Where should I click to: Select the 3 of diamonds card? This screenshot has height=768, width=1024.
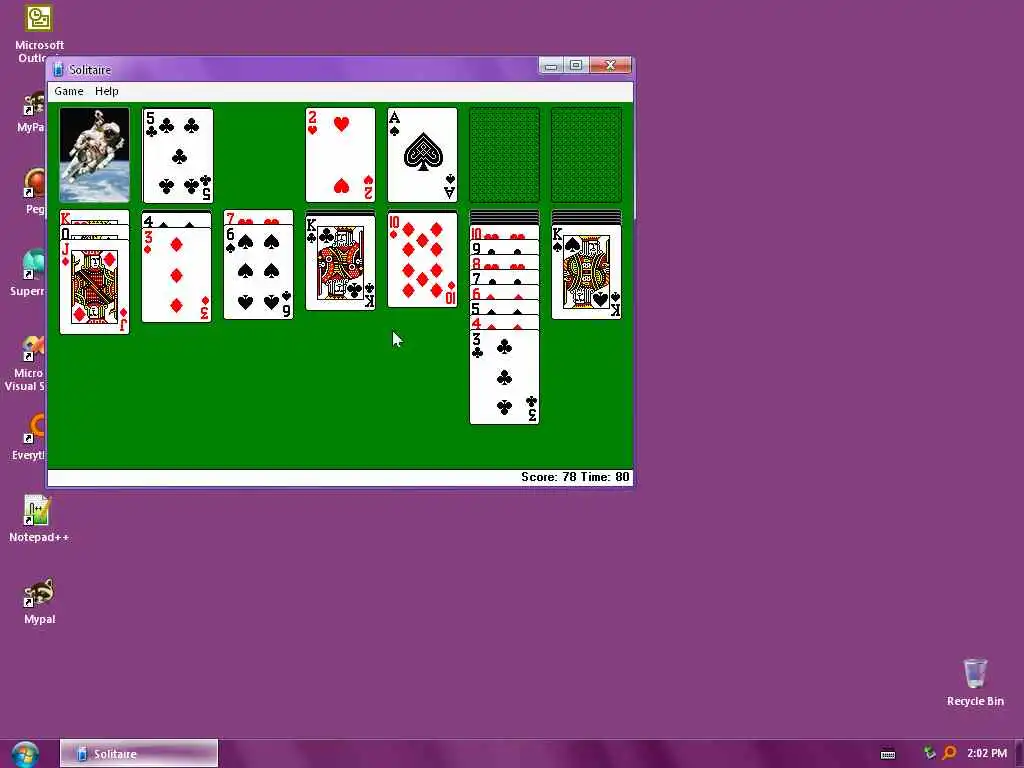coord(176,275)
